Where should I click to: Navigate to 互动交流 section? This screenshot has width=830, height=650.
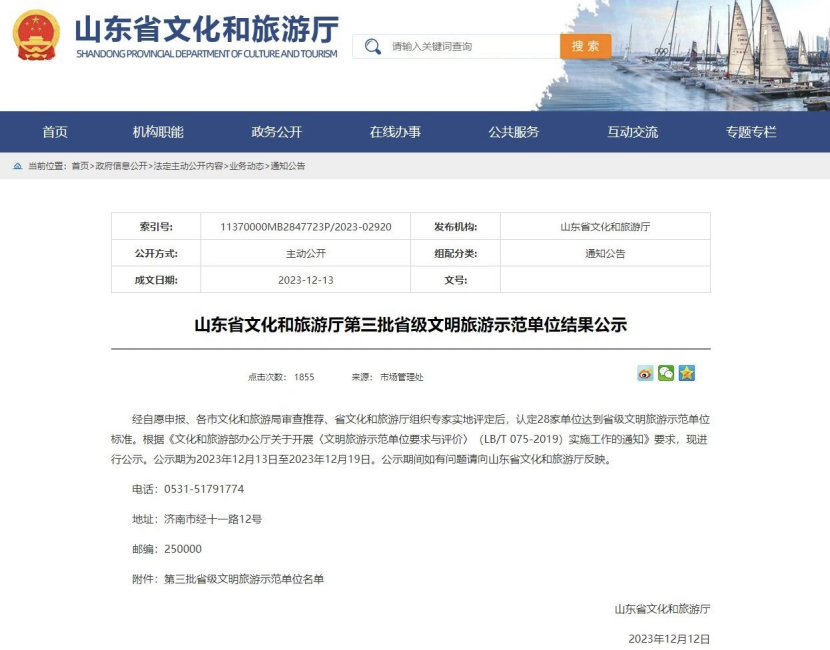[x=632, y=132]
